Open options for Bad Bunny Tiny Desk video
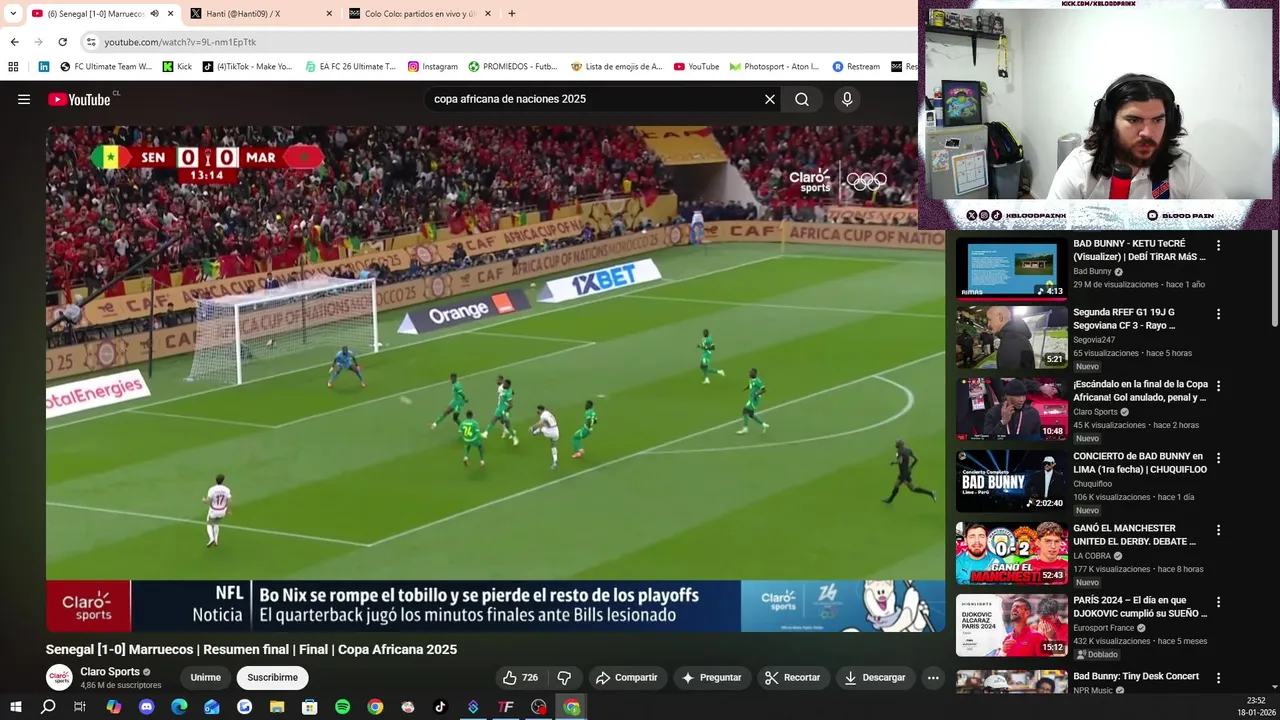 tap(1218, 677)
